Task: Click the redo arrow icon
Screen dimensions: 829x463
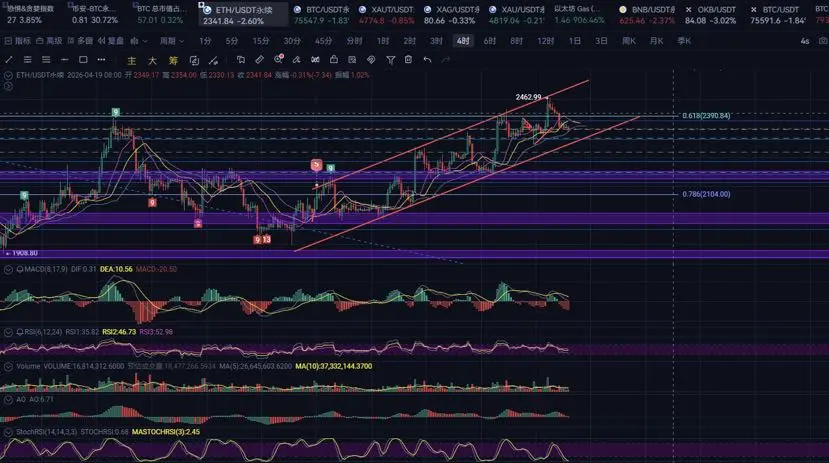Action: click(446, 60)
